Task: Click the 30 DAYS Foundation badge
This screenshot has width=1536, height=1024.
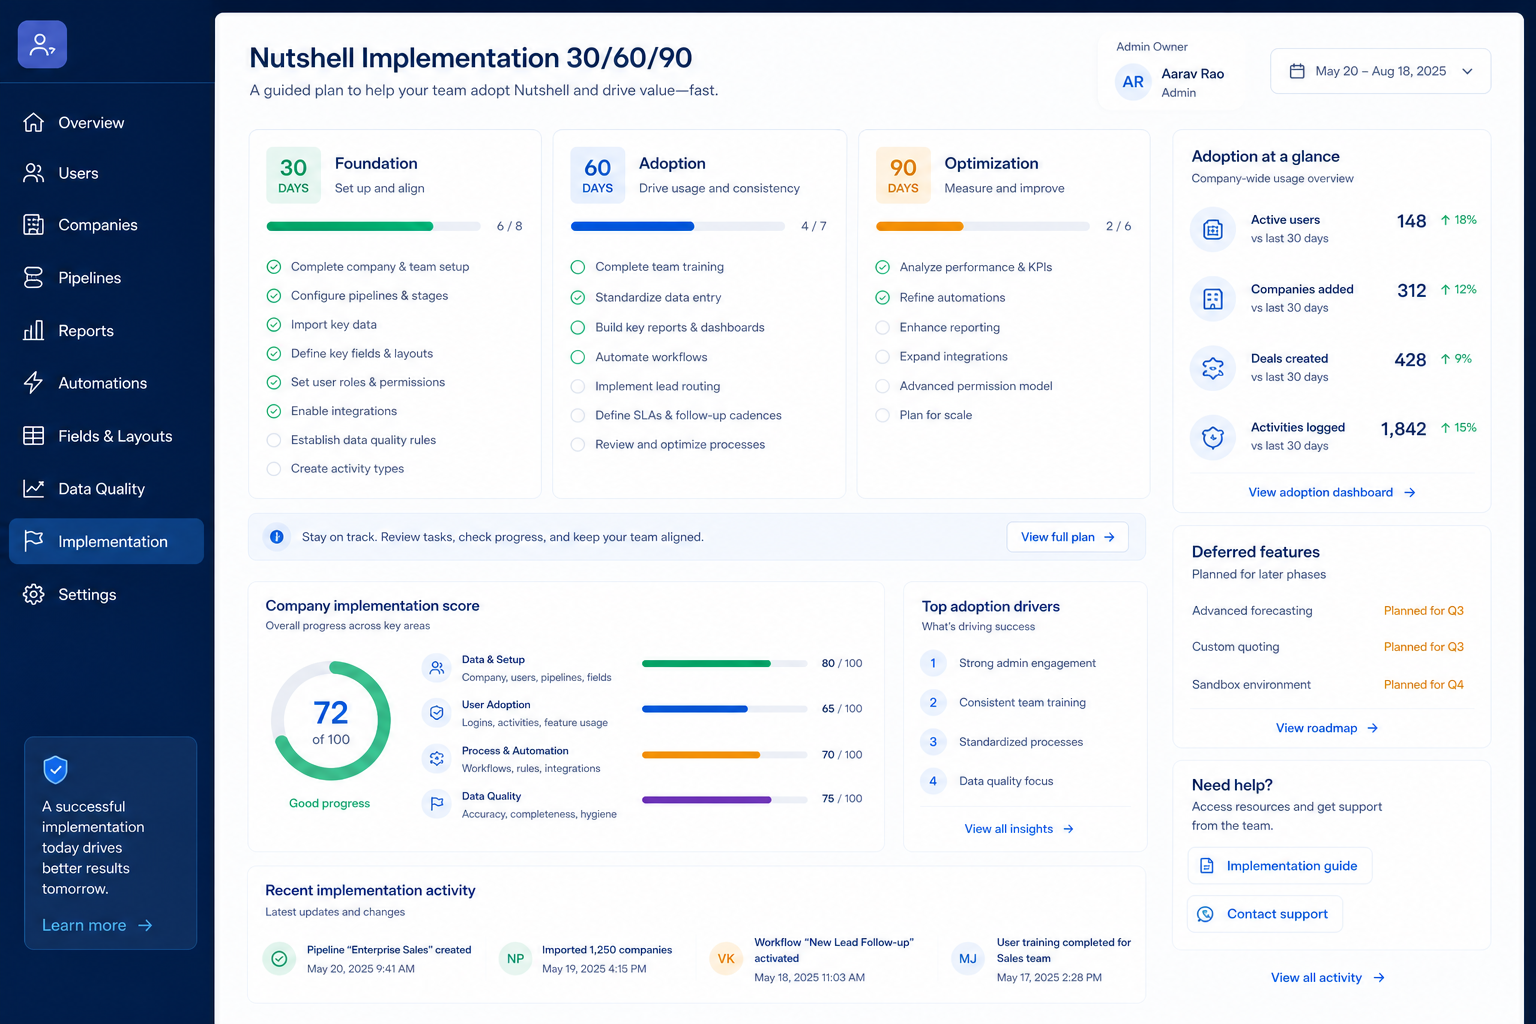Action: tap(293, 175)
